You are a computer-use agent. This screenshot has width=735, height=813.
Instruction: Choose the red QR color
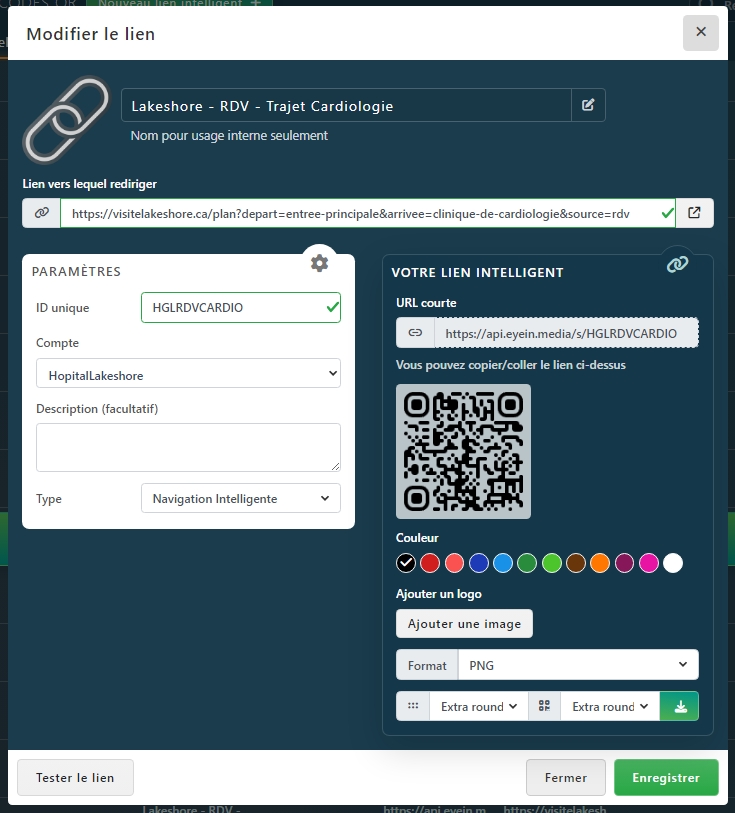(430, 563)
